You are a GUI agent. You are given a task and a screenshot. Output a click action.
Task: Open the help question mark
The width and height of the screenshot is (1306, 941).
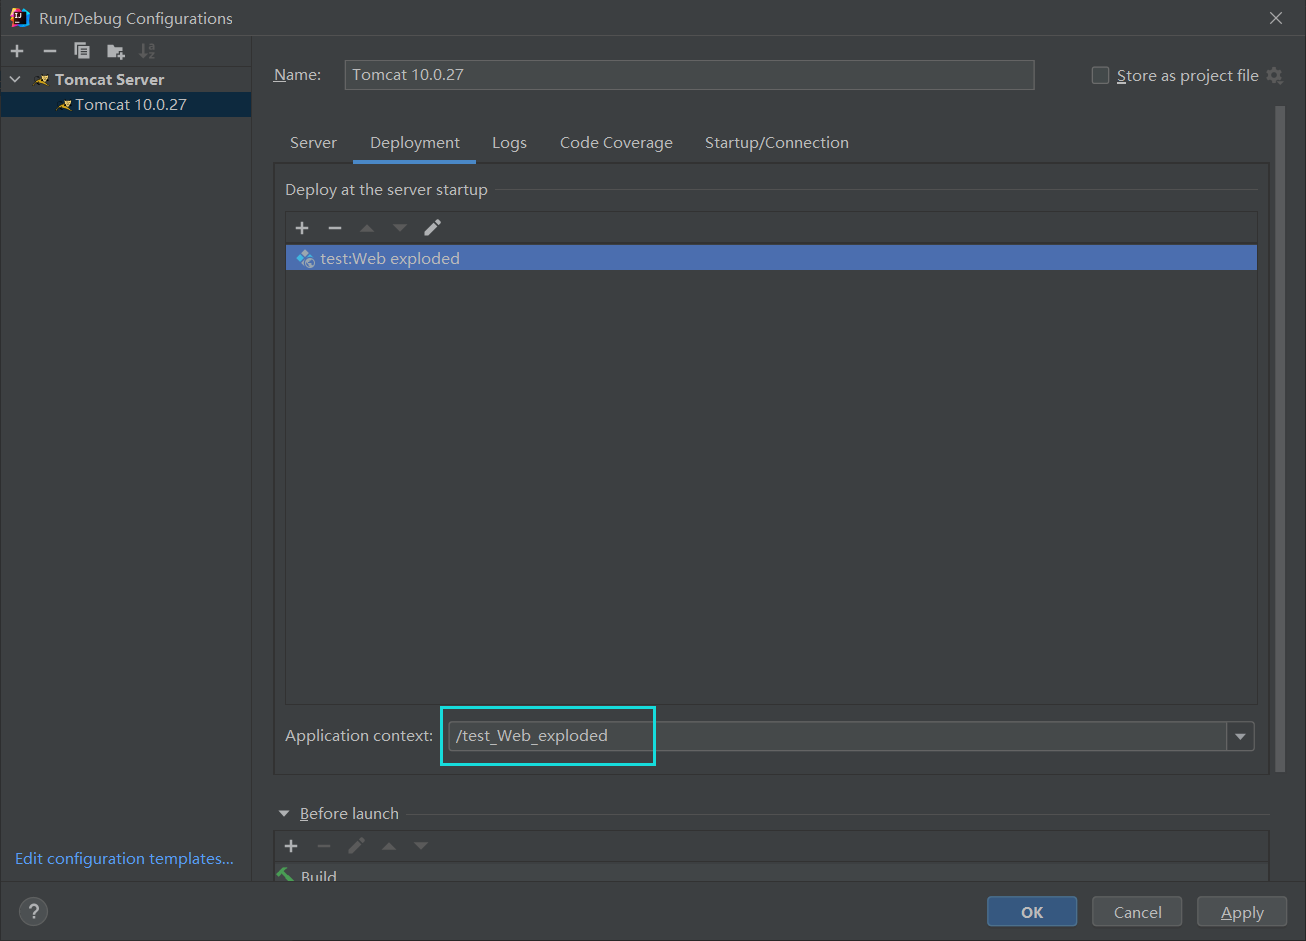point(33,911)
